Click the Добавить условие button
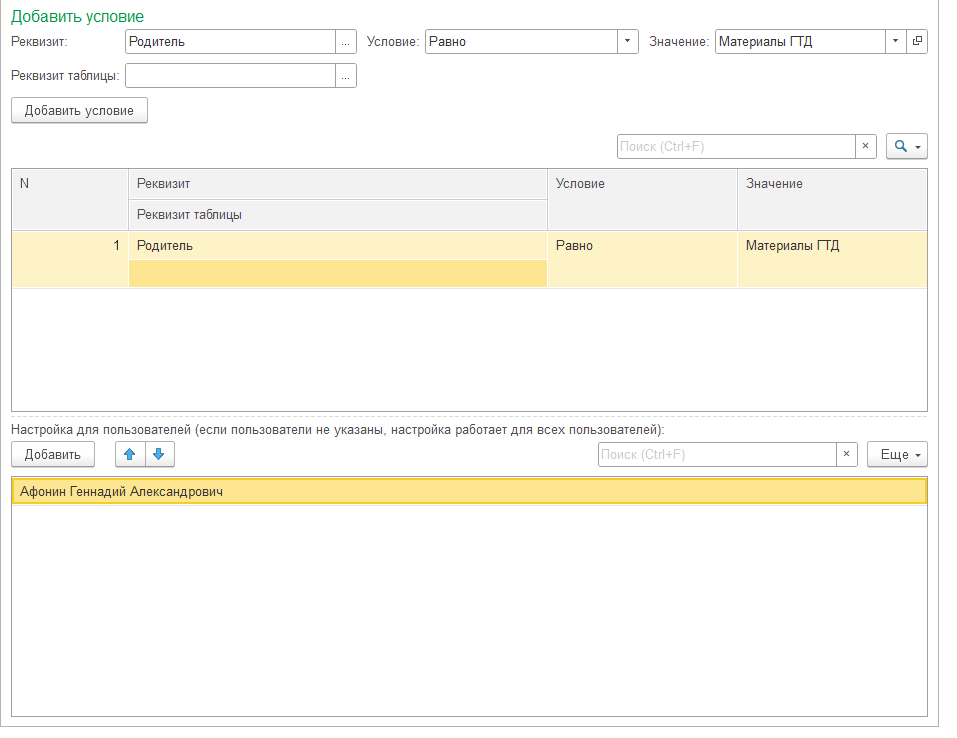 pos(79,110)
